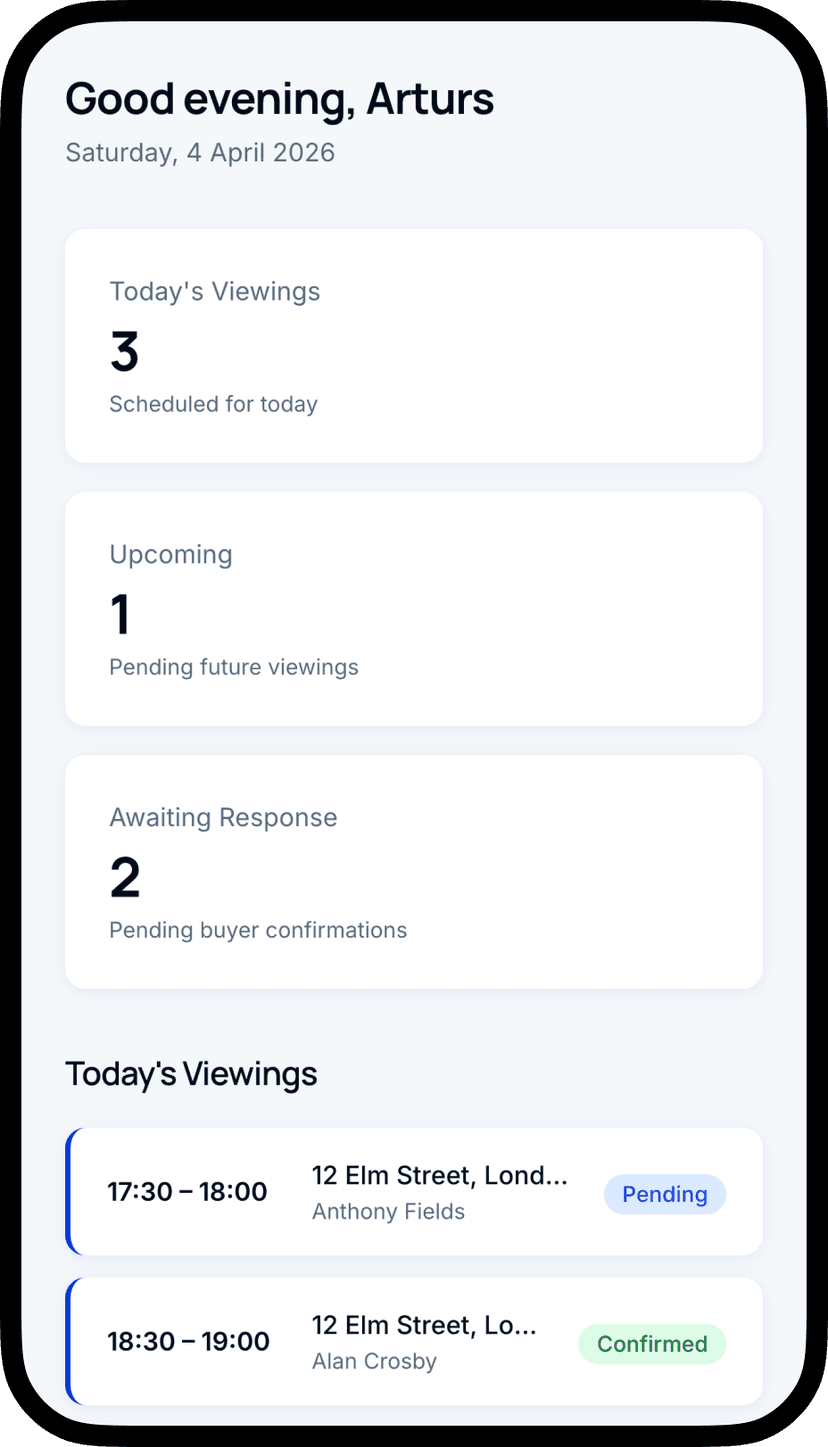Tap the Pending status badge
This screenshot has height=1447, width=828.
[x=664, y=1194]
